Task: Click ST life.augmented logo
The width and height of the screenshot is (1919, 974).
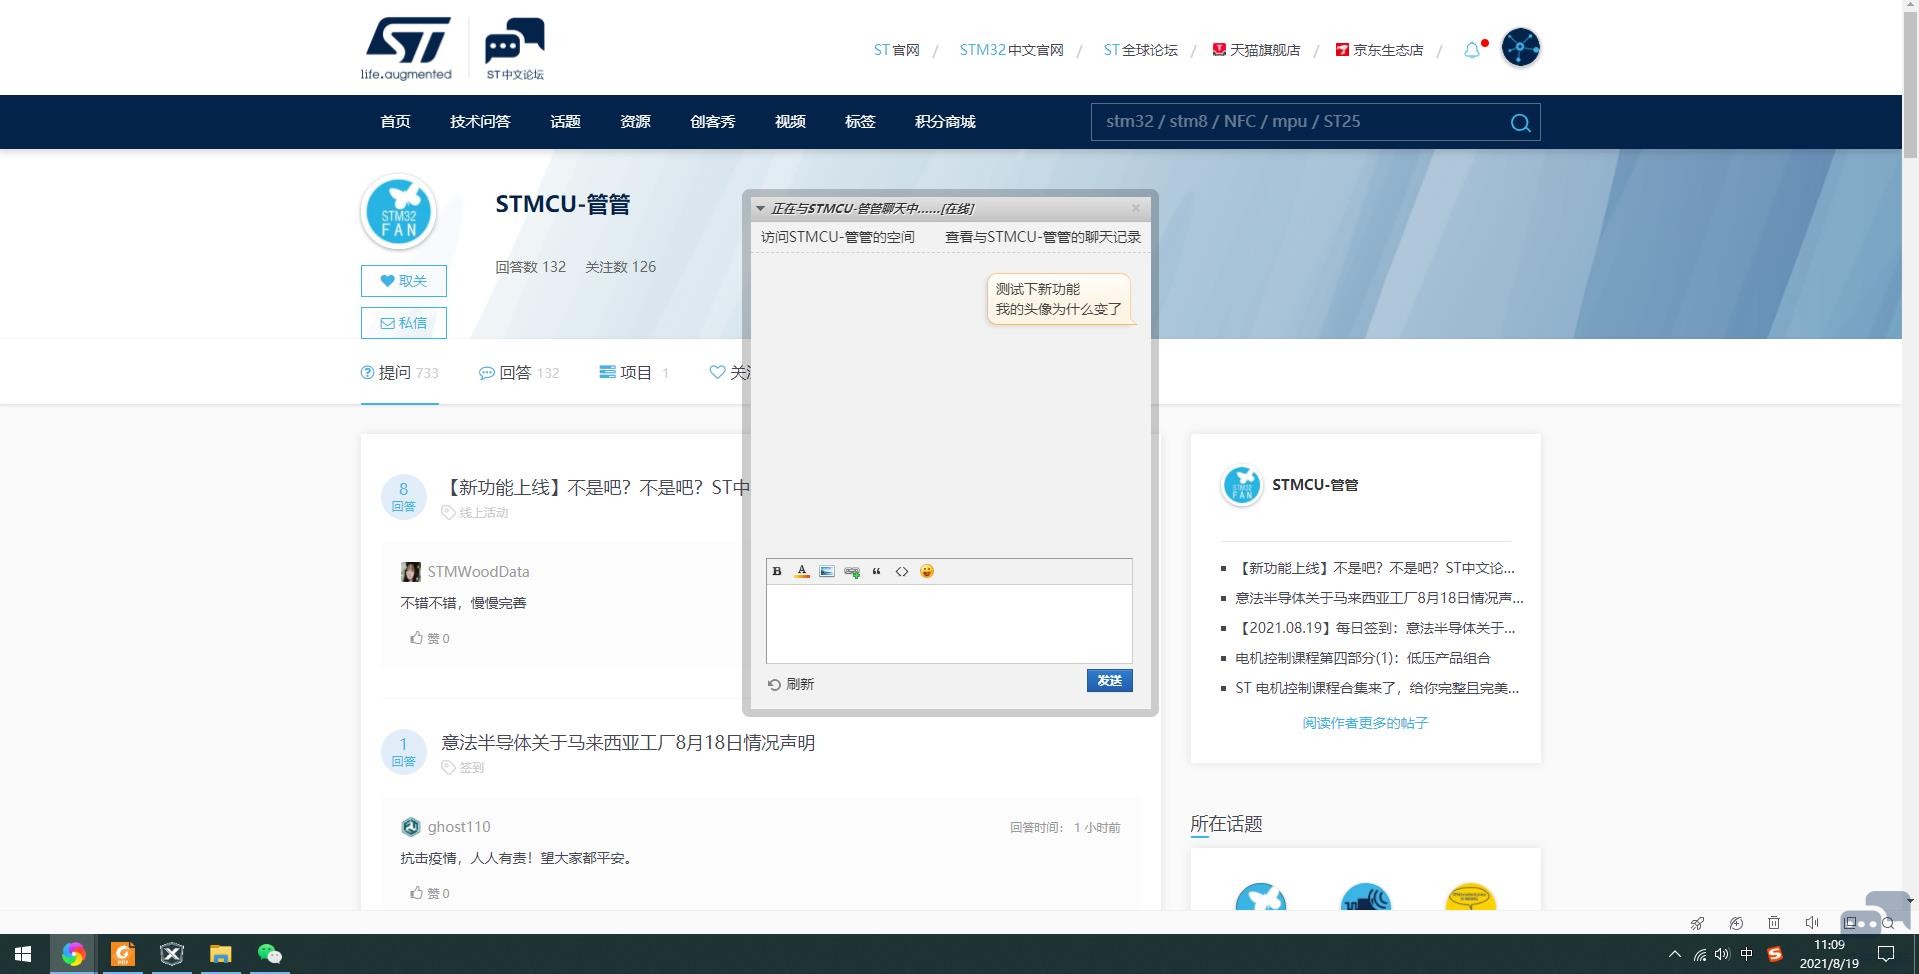Action: coord(407,48)
